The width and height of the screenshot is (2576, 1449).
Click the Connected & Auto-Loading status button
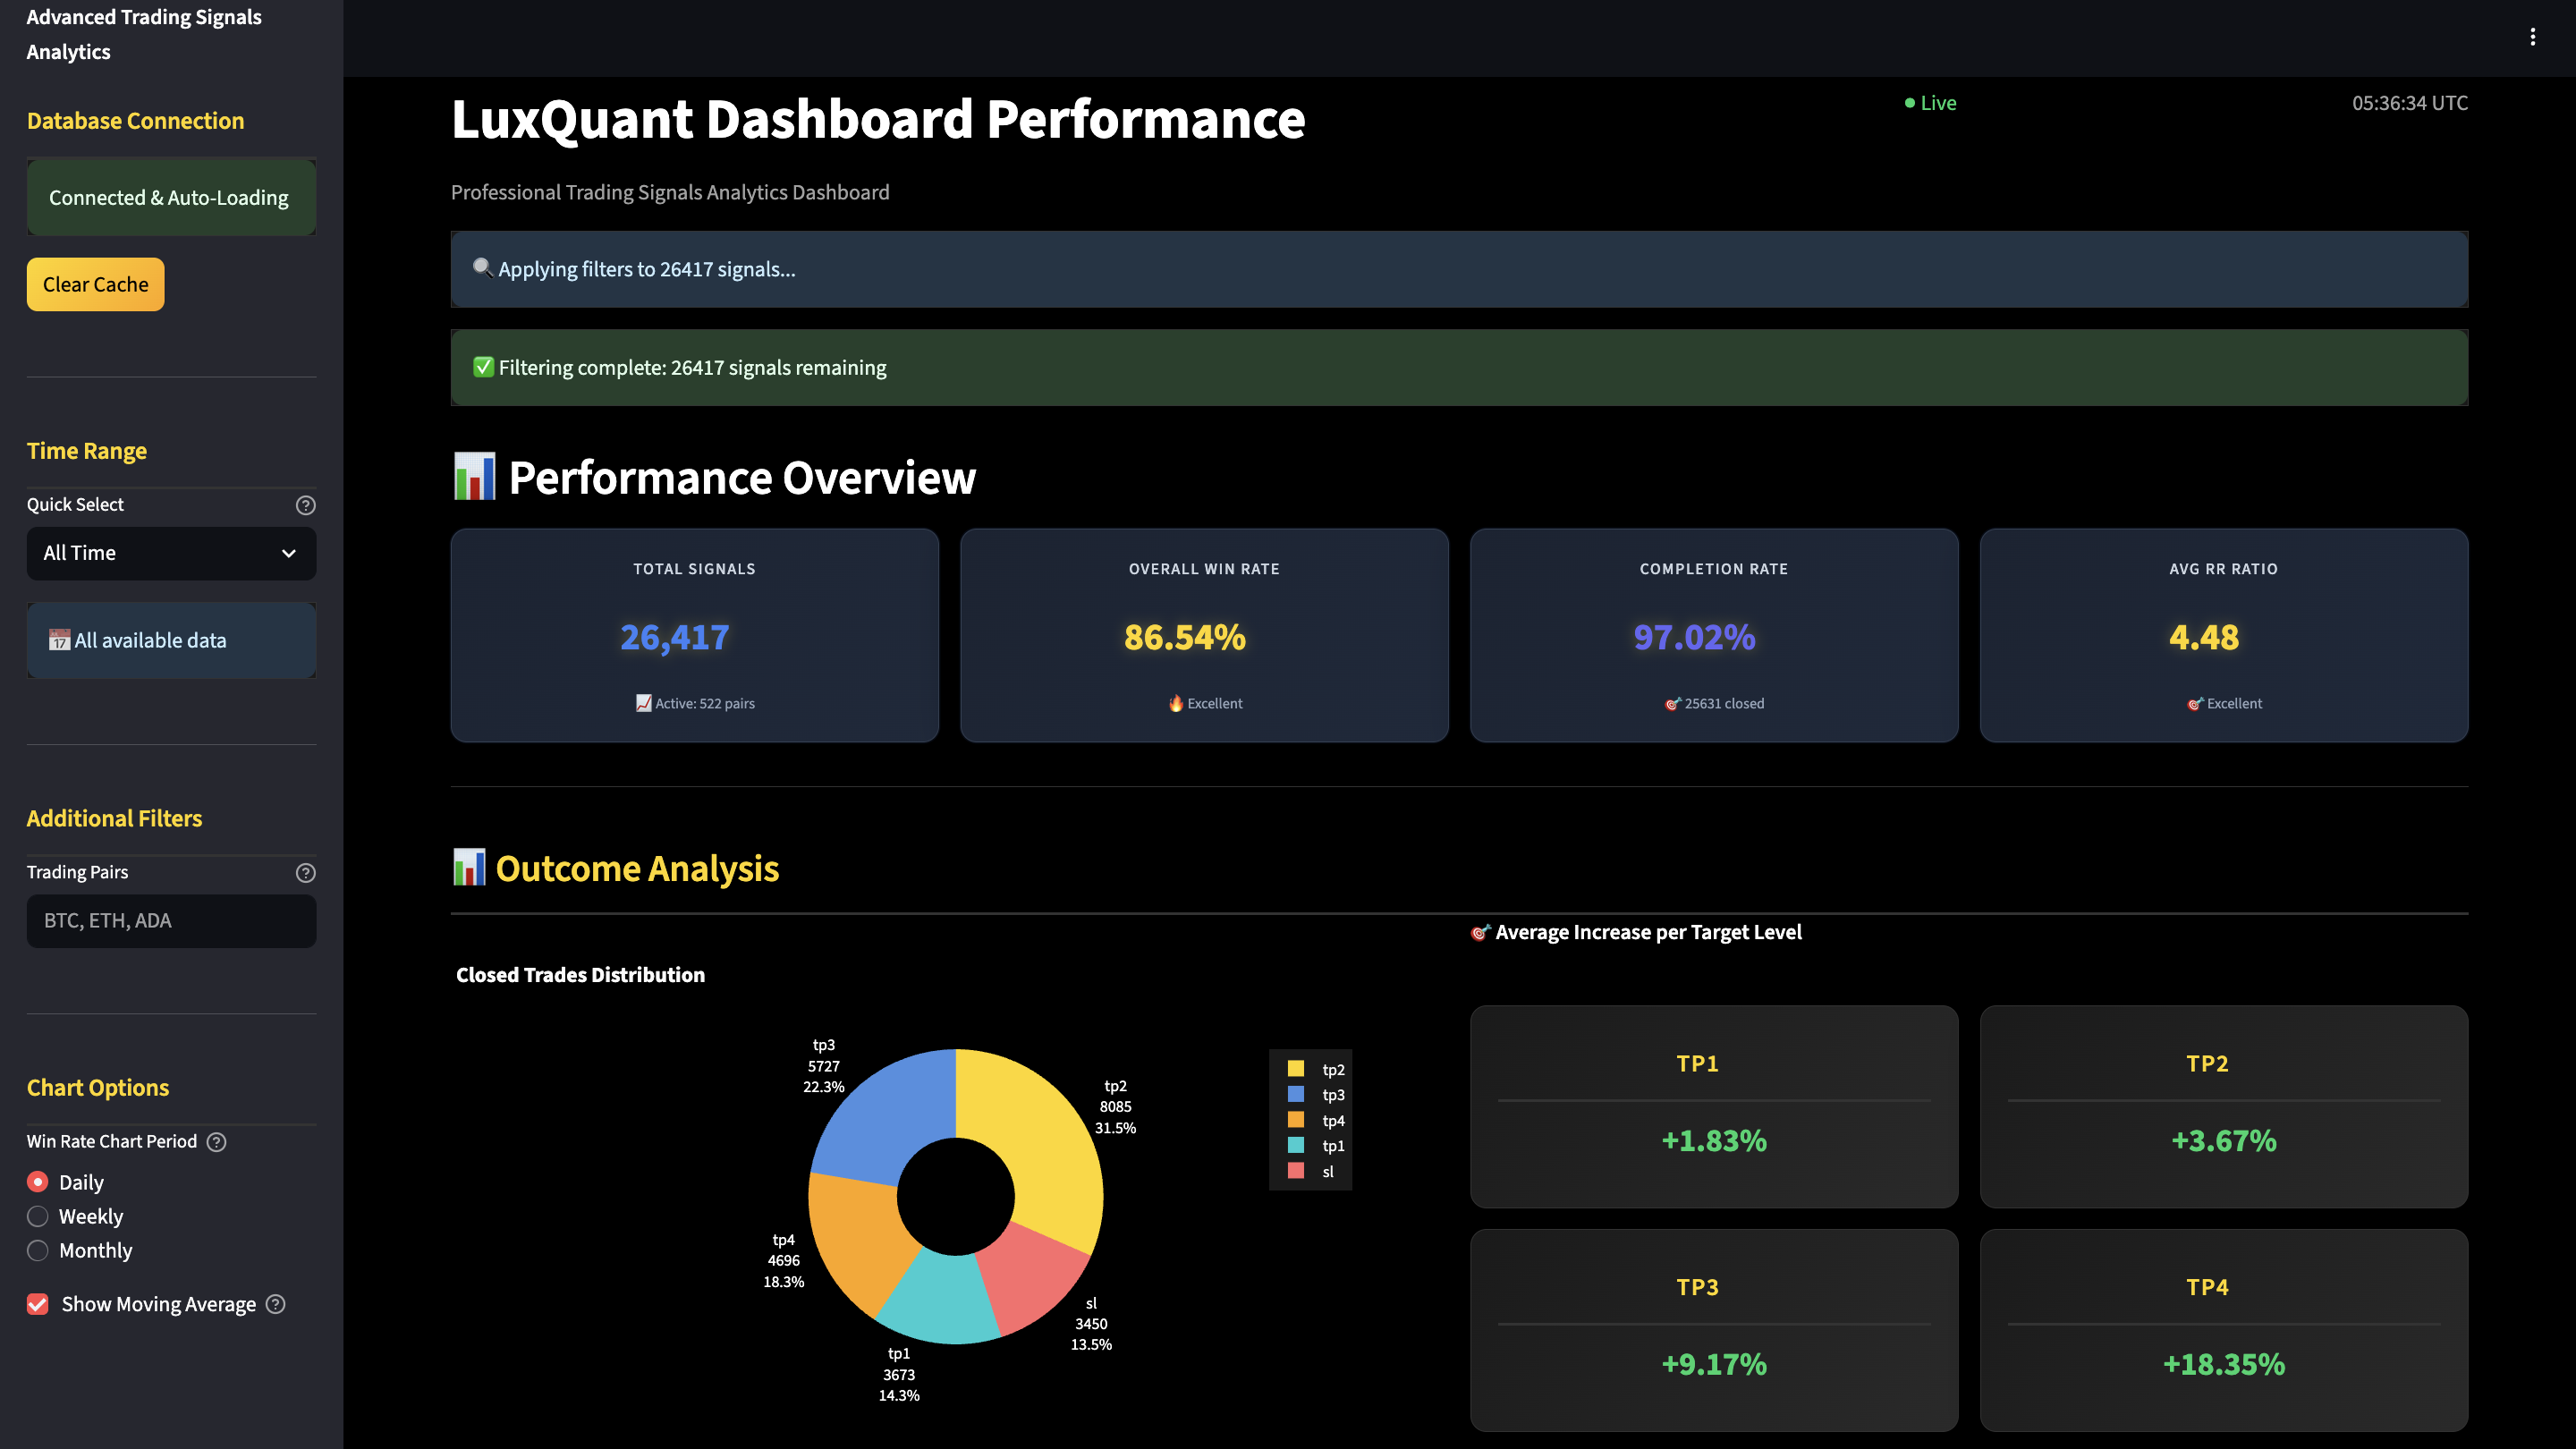(171, 197)
